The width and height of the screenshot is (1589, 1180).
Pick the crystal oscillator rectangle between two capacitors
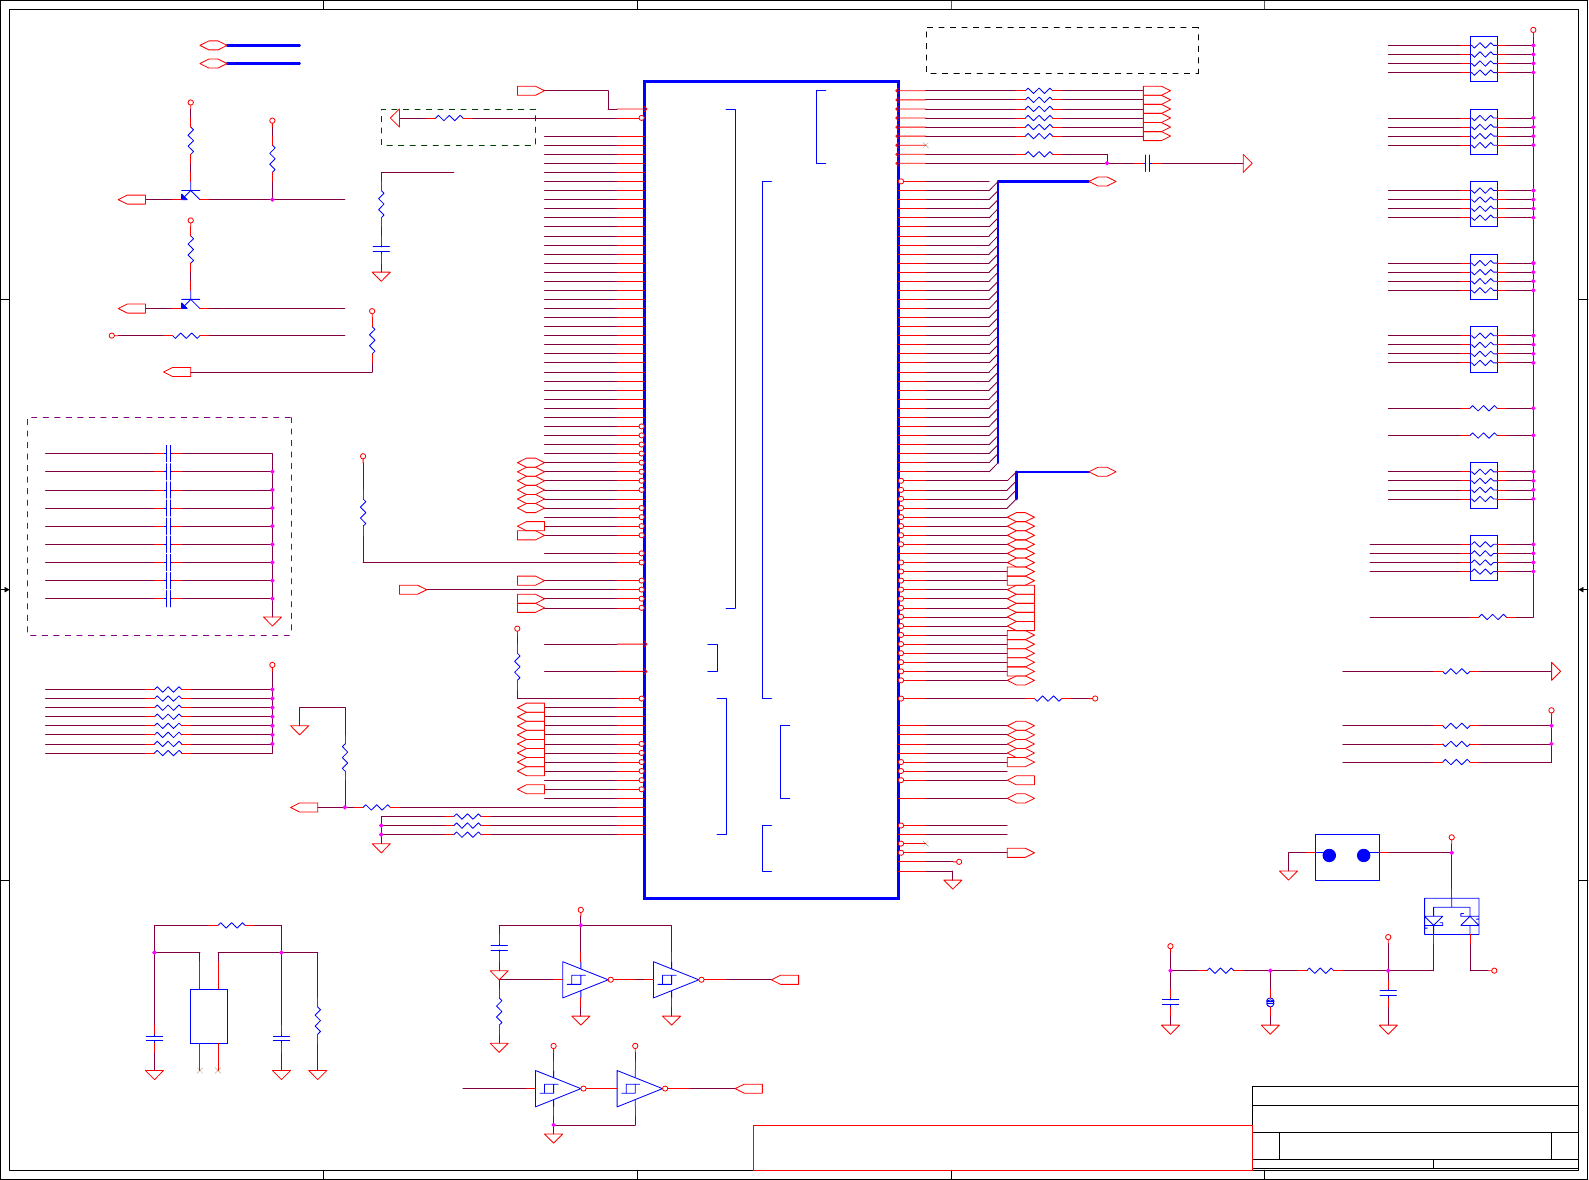(x=209, y=1016)
